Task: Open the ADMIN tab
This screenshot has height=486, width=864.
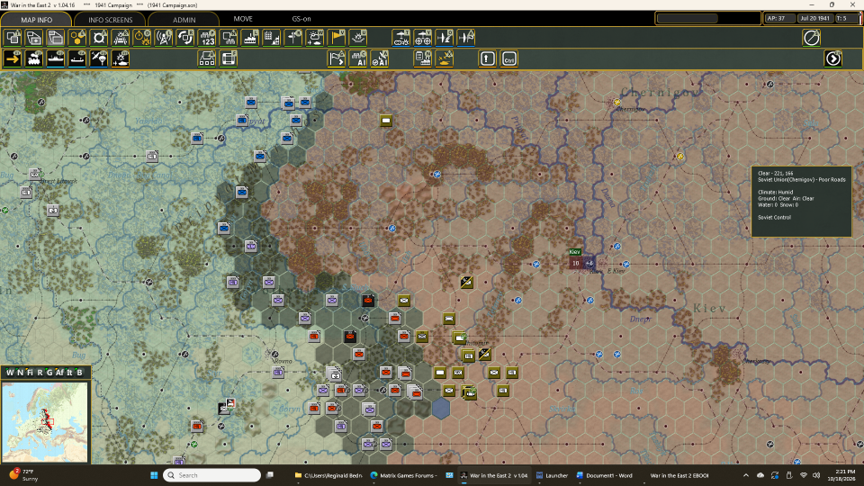Action: coord(184,19)
